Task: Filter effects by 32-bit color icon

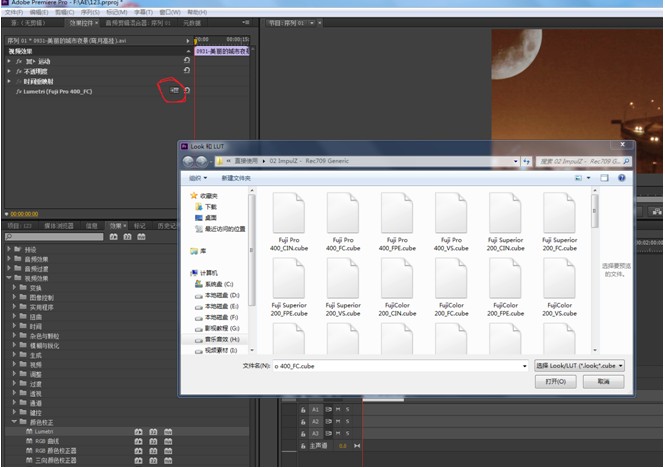Action: tap(127, 237)
